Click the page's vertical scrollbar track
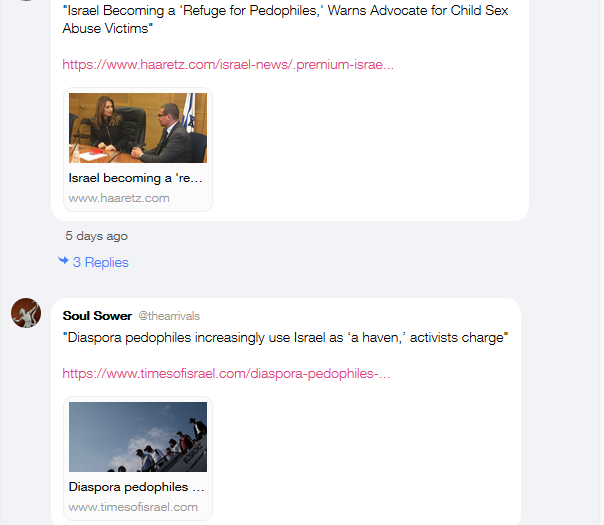This screenshot has height=525, width=604. [601, 262]
